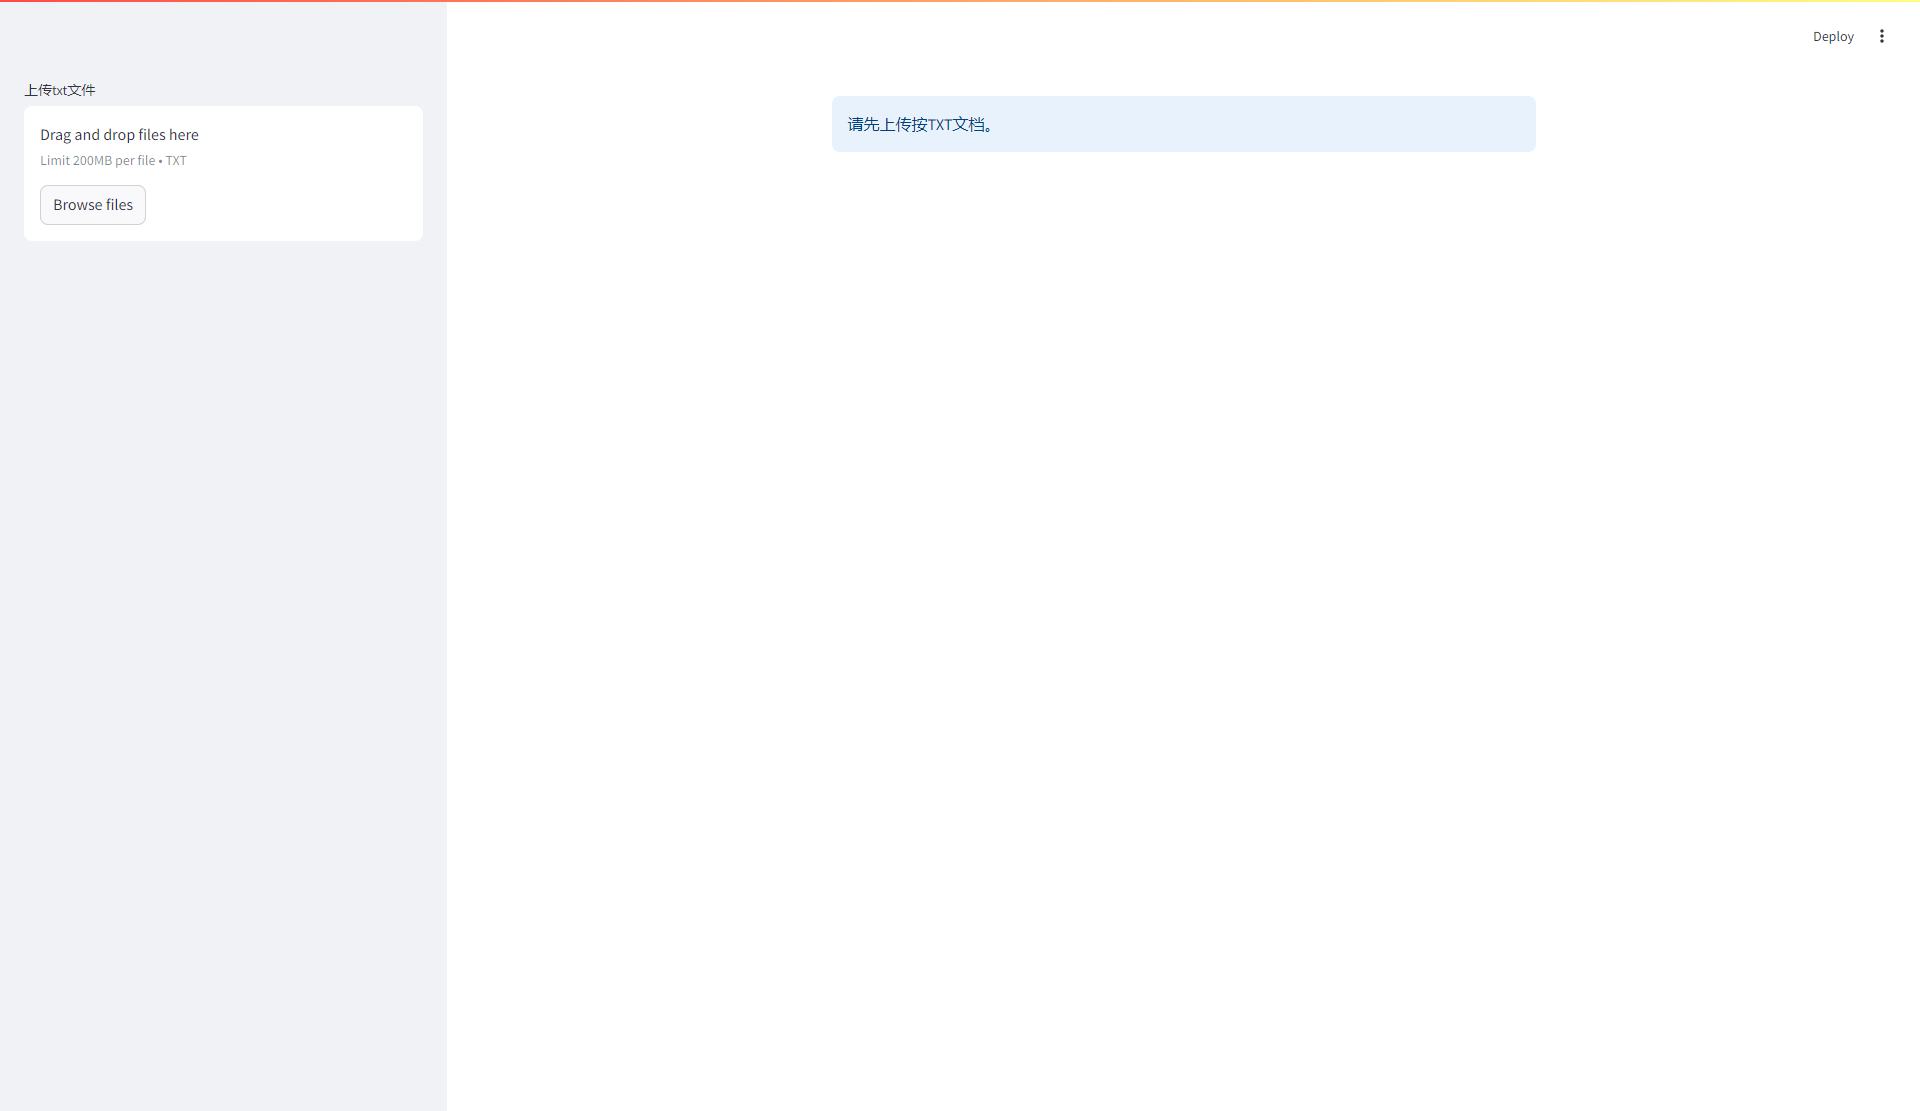The image size is (1920, 1111).
Task: Click the 请先上传按TXT文档 info banner
Action: [1183, 124]
